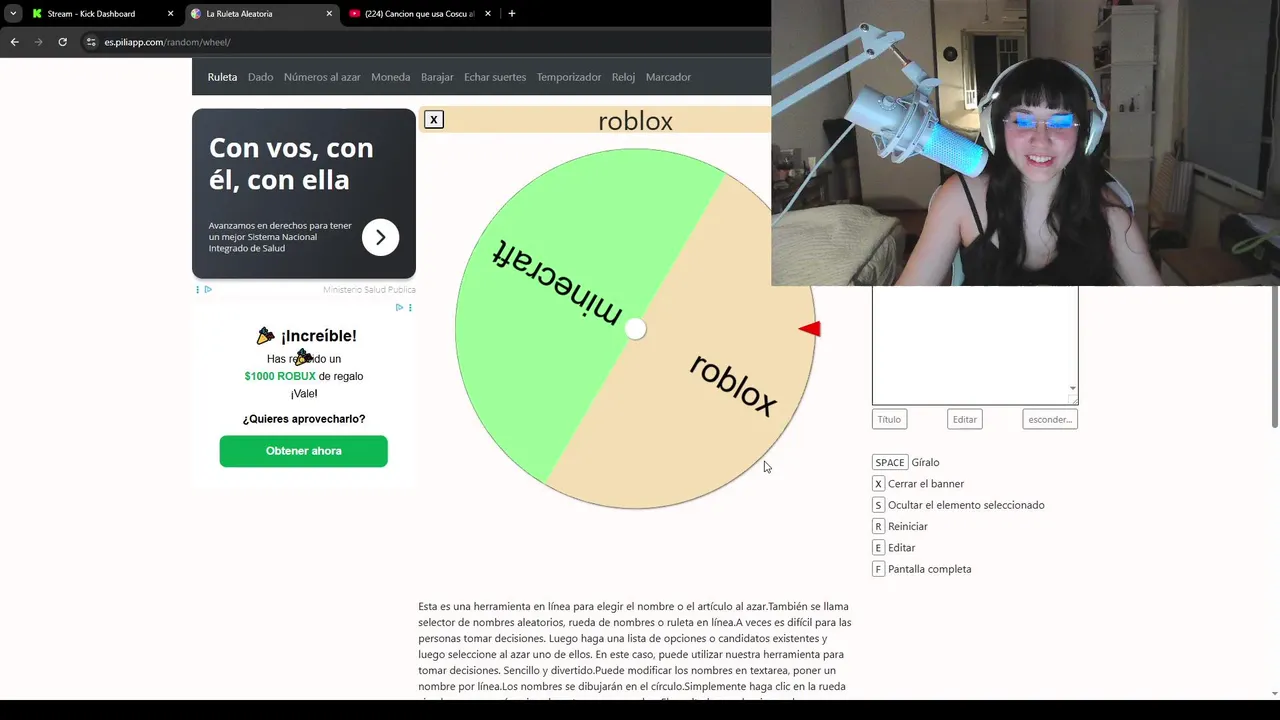Click the S key hide selected shortcut
This screenshot has width=1280, height=720.
(x=878, y=505)
